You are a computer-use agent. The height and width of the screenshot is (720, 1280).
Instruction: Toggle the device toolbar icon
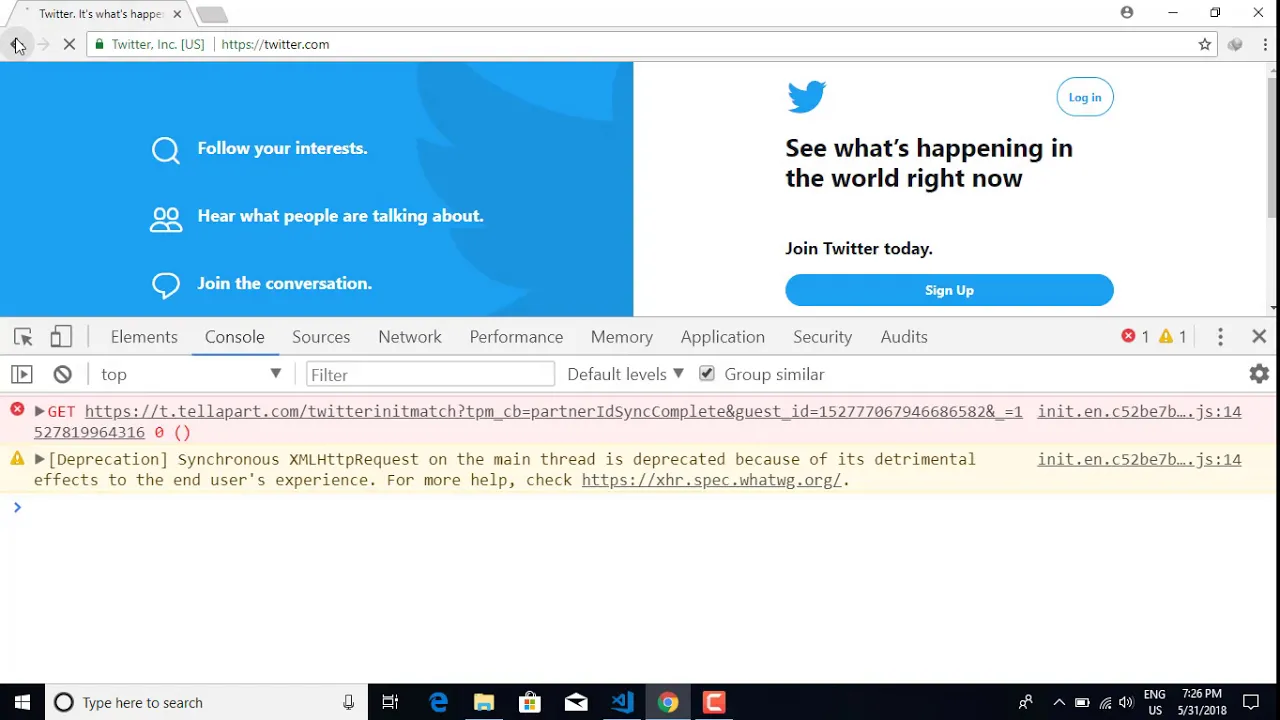tap(61, 337)
